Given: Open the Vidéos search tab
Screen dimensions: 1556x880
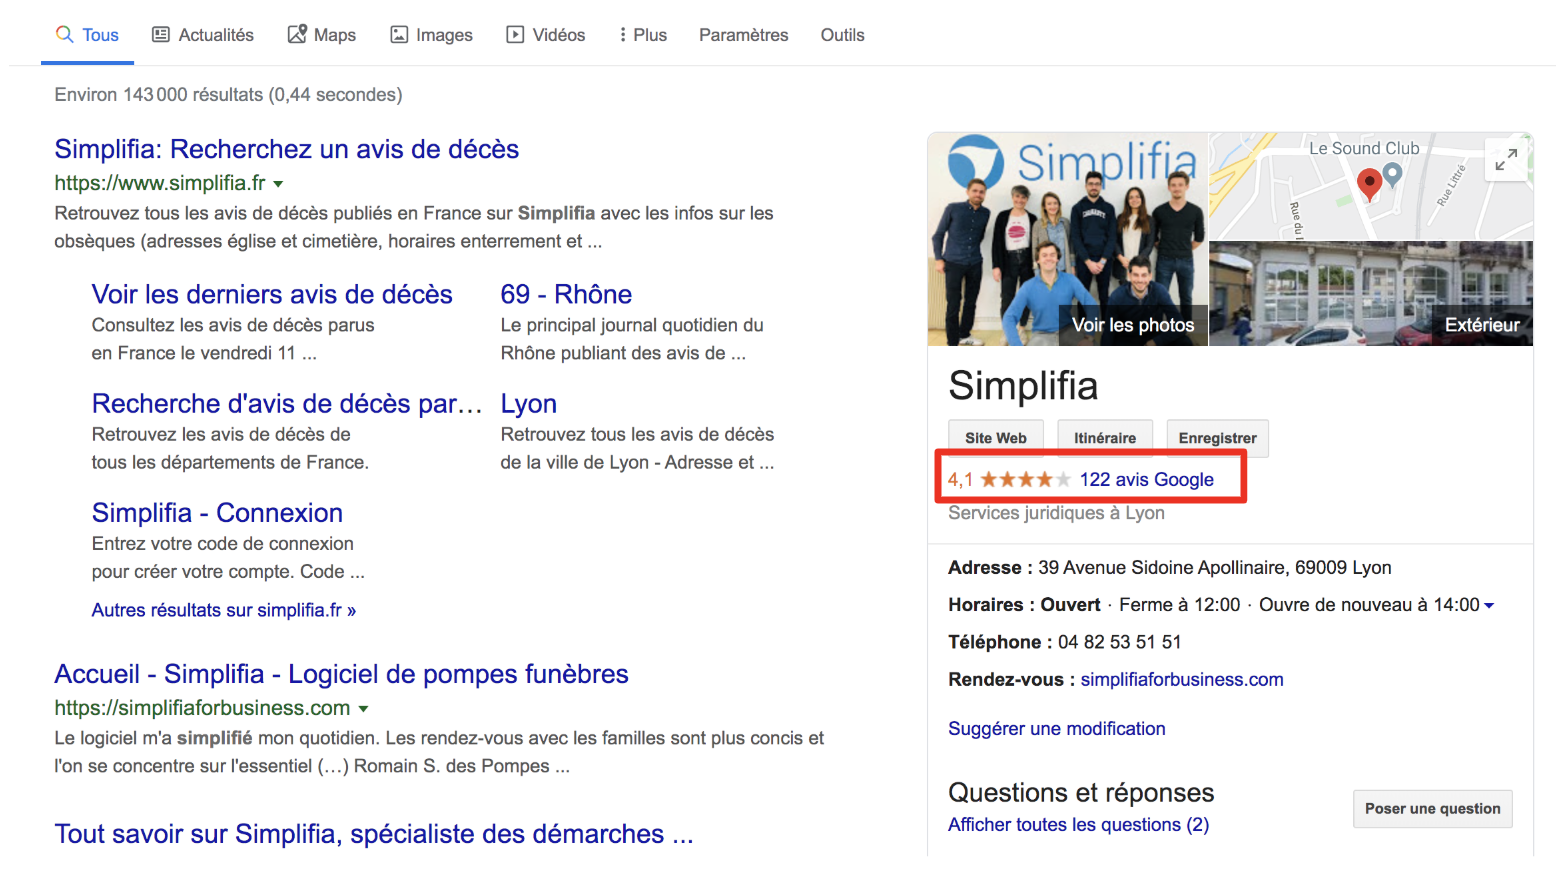Looking at the screenshot, I should (546, 35).
